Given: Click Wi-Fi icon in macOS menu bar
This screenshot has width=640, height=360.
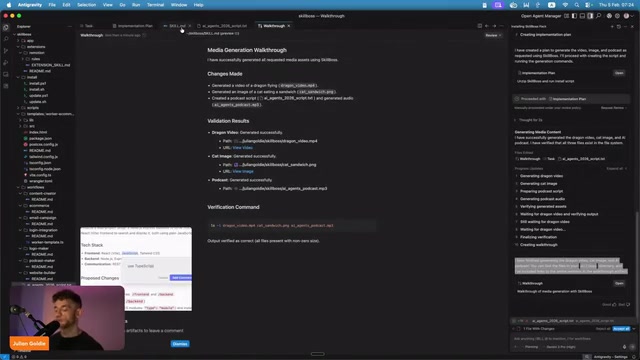Looking at the screenshot, I should [565, 5].
